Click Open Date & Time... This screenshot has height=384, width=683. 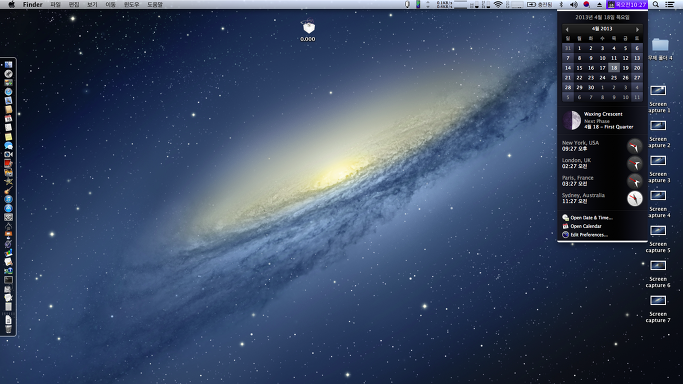pyautogui.click(x=587, y=218)
